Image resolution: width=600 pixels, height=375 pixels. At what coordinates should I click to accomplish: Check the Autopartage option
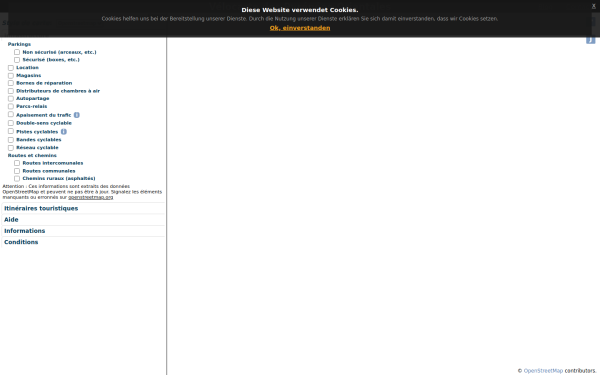point(11,98)
